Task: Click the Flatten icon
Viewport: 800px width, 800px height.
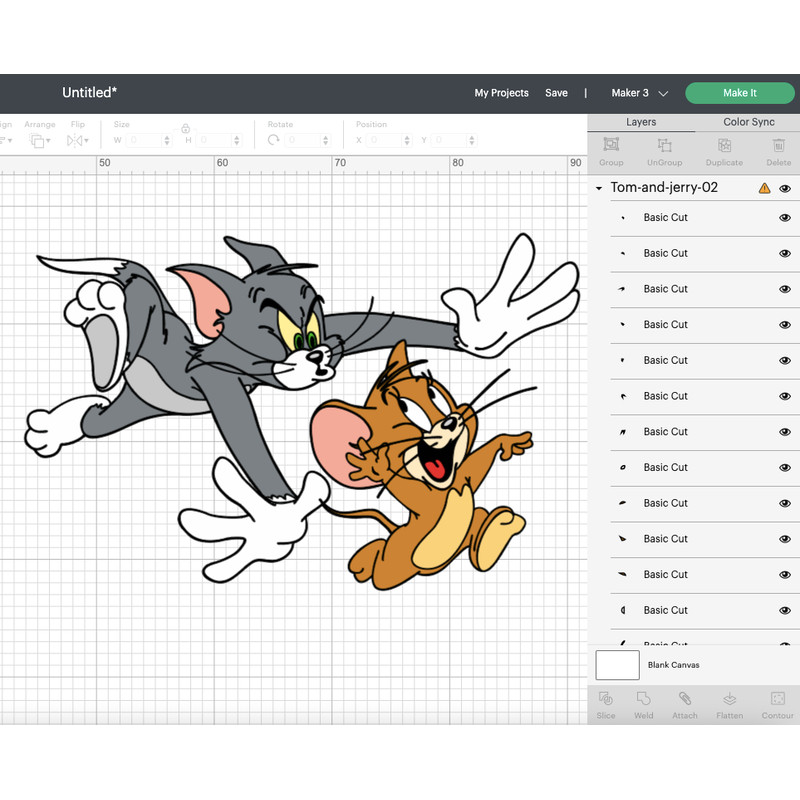Action: (x=729, y=705)
